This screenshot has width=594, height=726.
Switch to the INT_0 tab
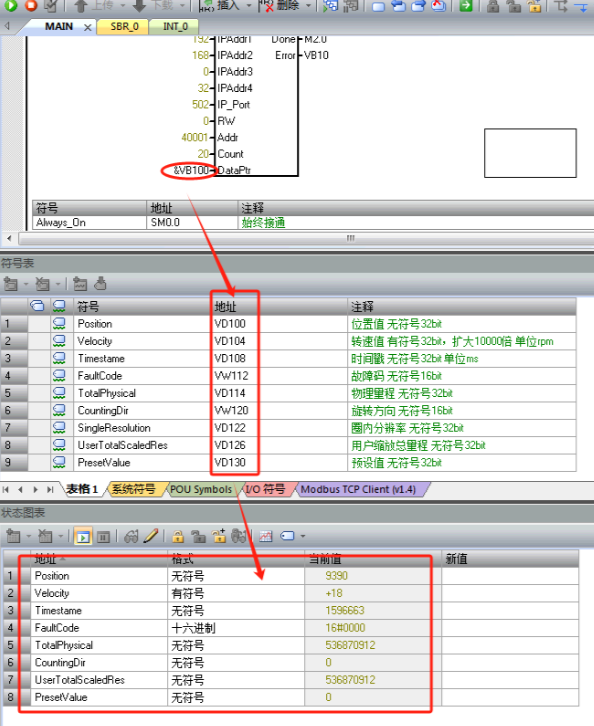click(175, 27)
